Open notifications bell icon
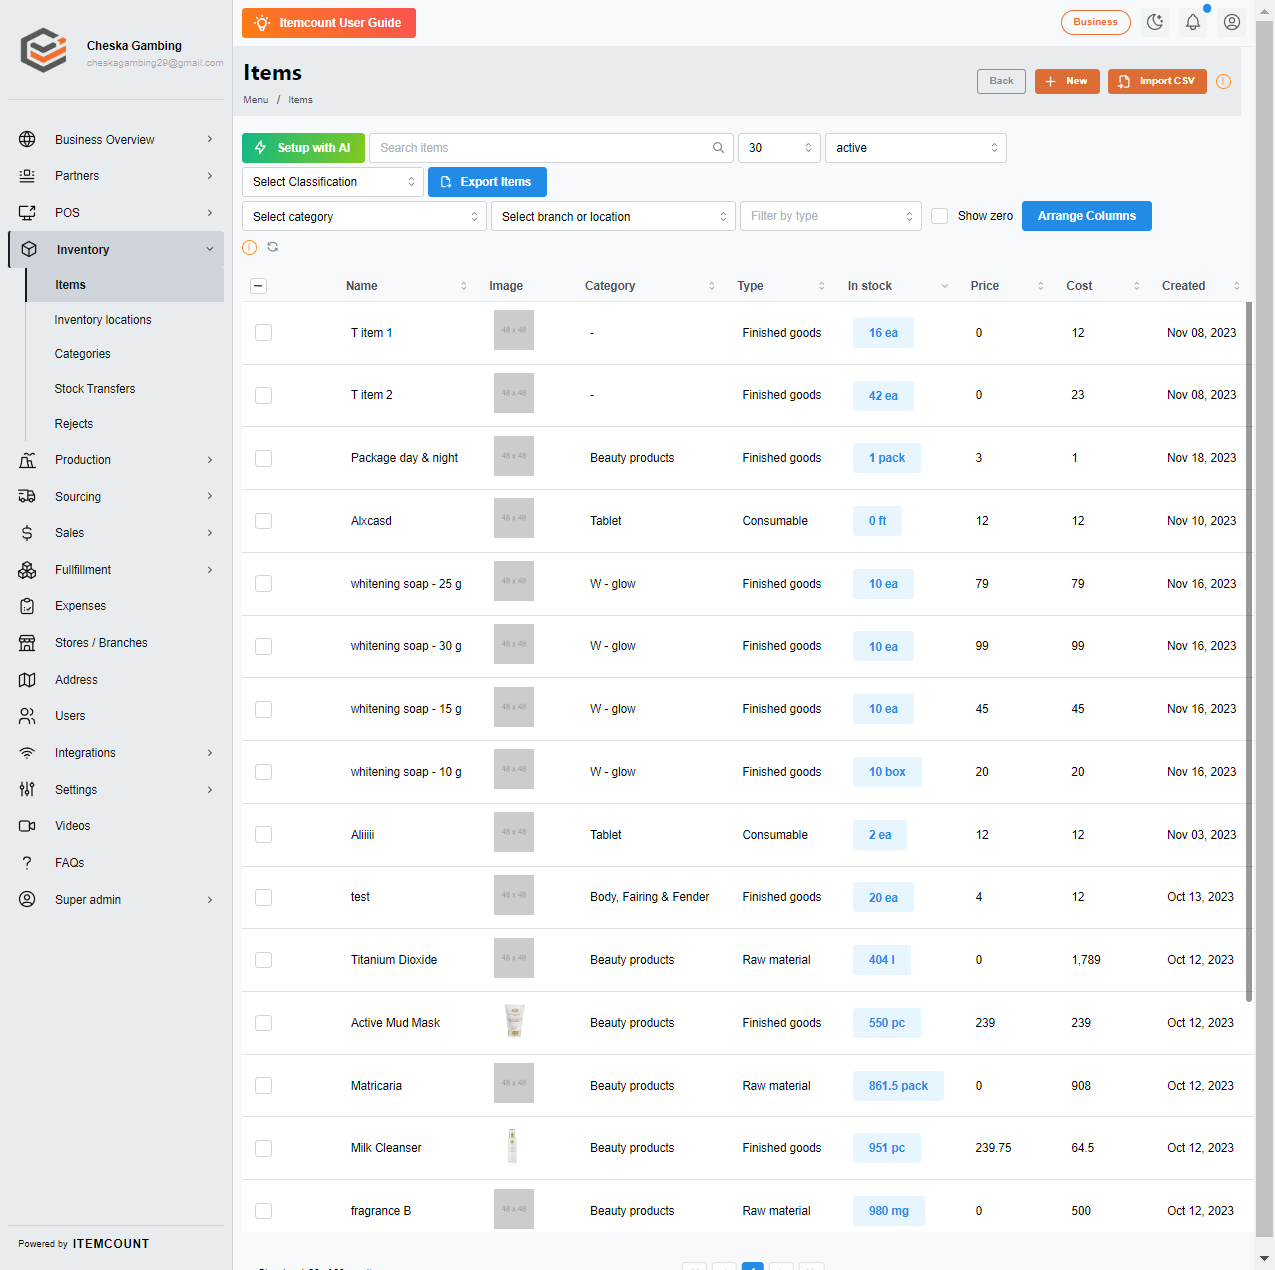This screenshot has width=1275, height=1270. tap(1193, 22)
